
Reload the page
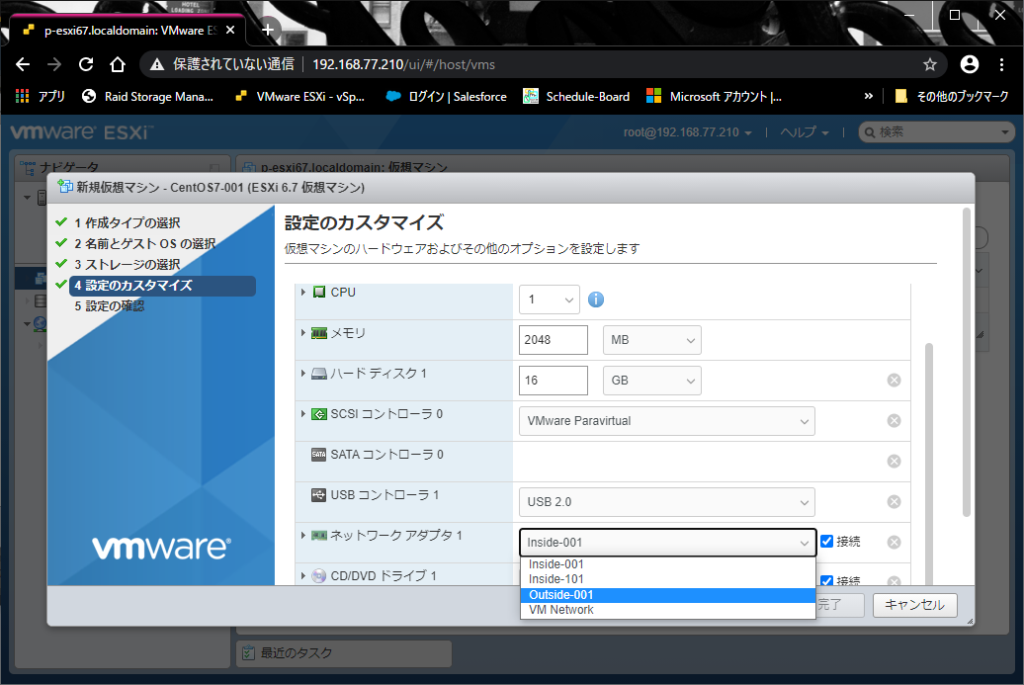click(x=86, y=64)
